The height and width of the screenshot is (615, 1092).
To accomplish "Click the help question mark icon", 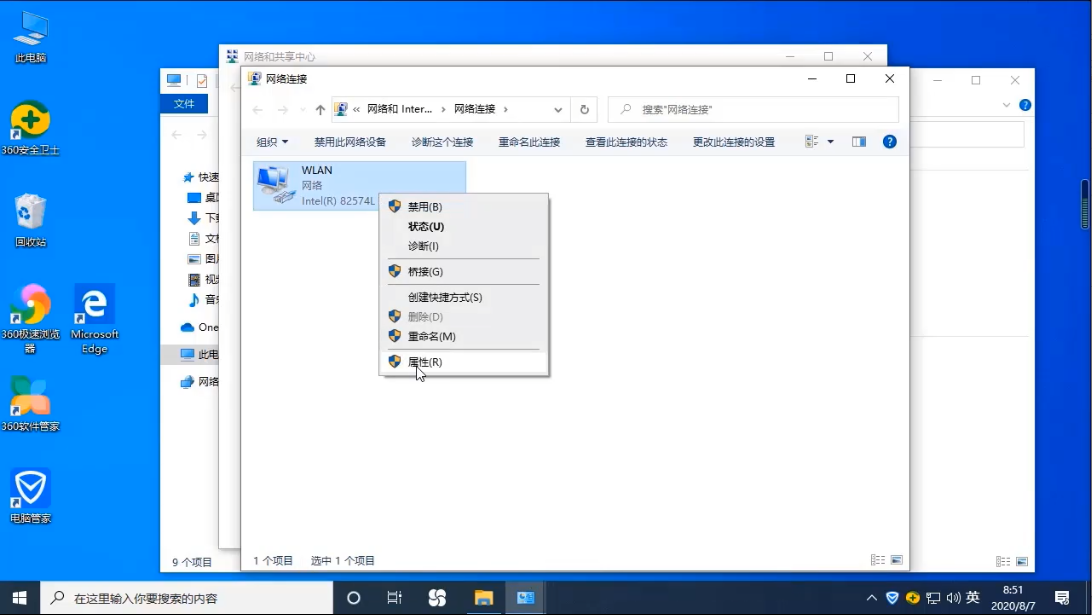I will click(x=889, y=142).
